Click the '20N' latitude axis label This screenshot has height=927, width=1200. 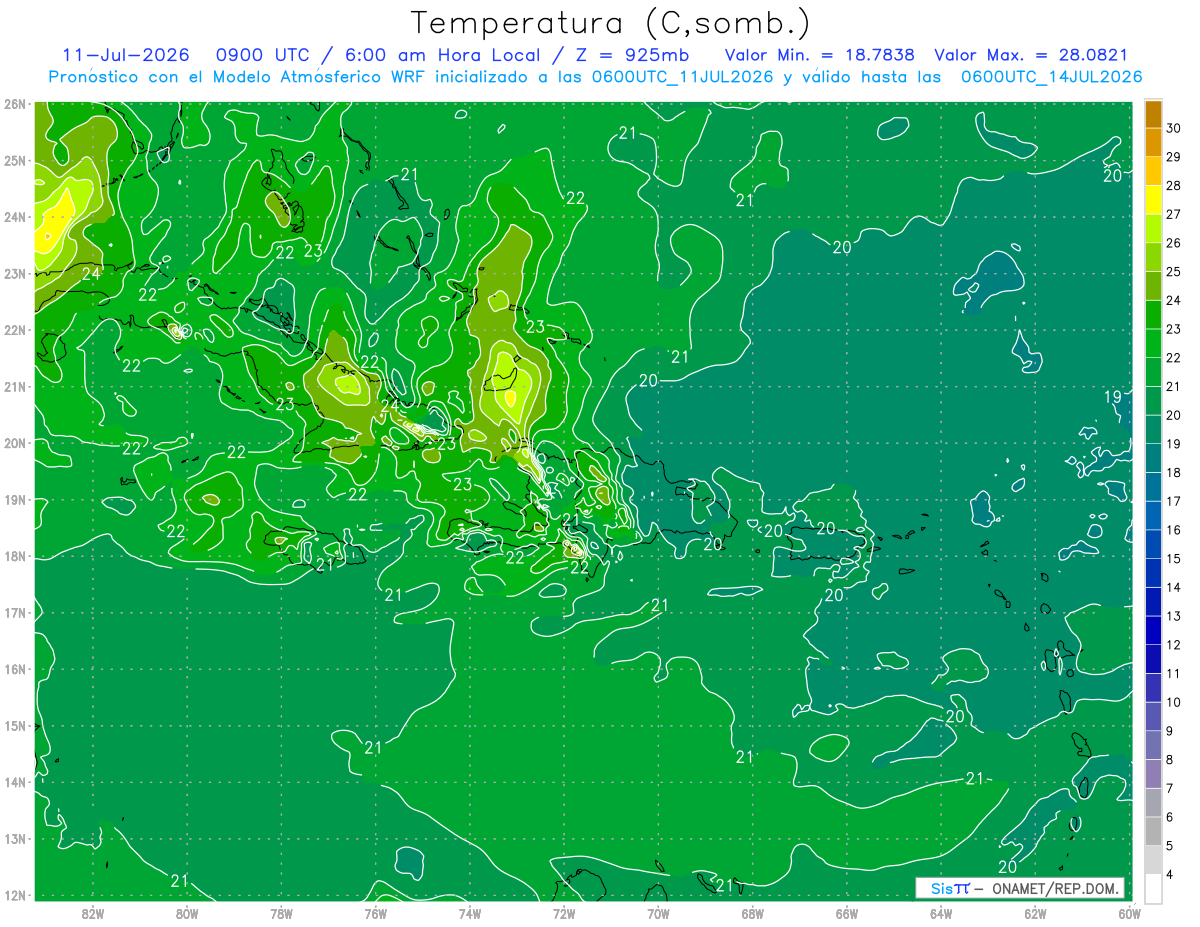pyautogui.click(x=15, y=443)
